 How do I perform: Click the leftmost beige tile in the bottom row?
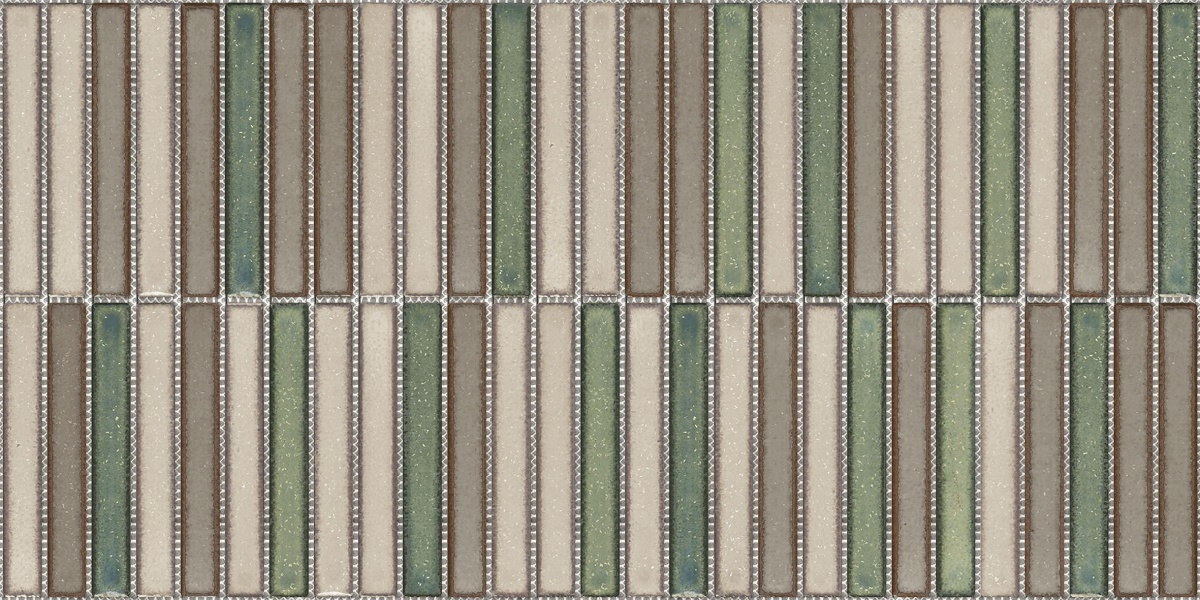pos(22,448)
